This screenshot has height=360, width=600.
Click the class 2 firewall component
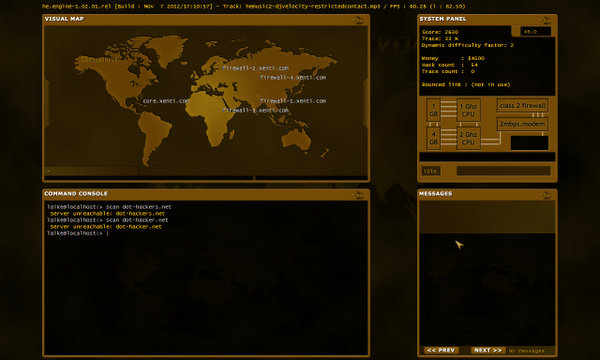tap(522, 106)
